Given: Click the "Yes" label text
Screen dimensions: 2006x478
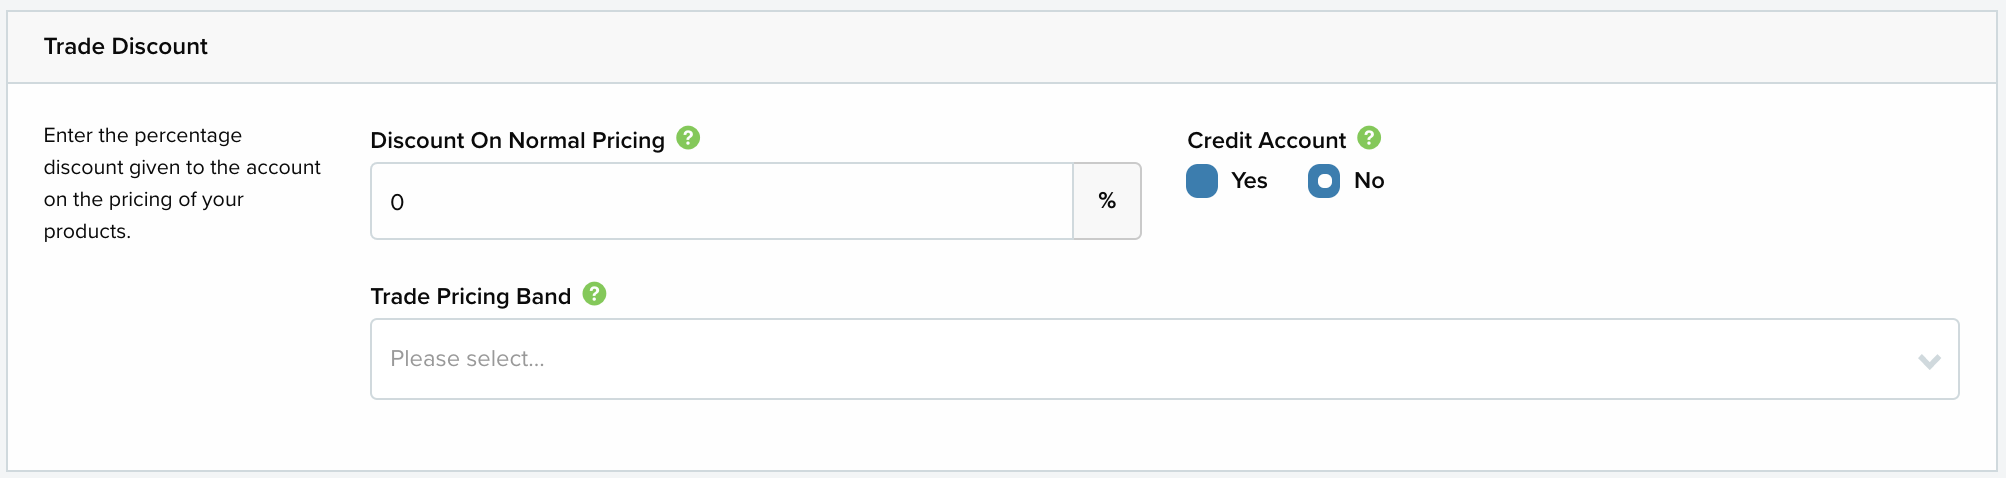Looking at the screenshot, I should click(1249, 181).
